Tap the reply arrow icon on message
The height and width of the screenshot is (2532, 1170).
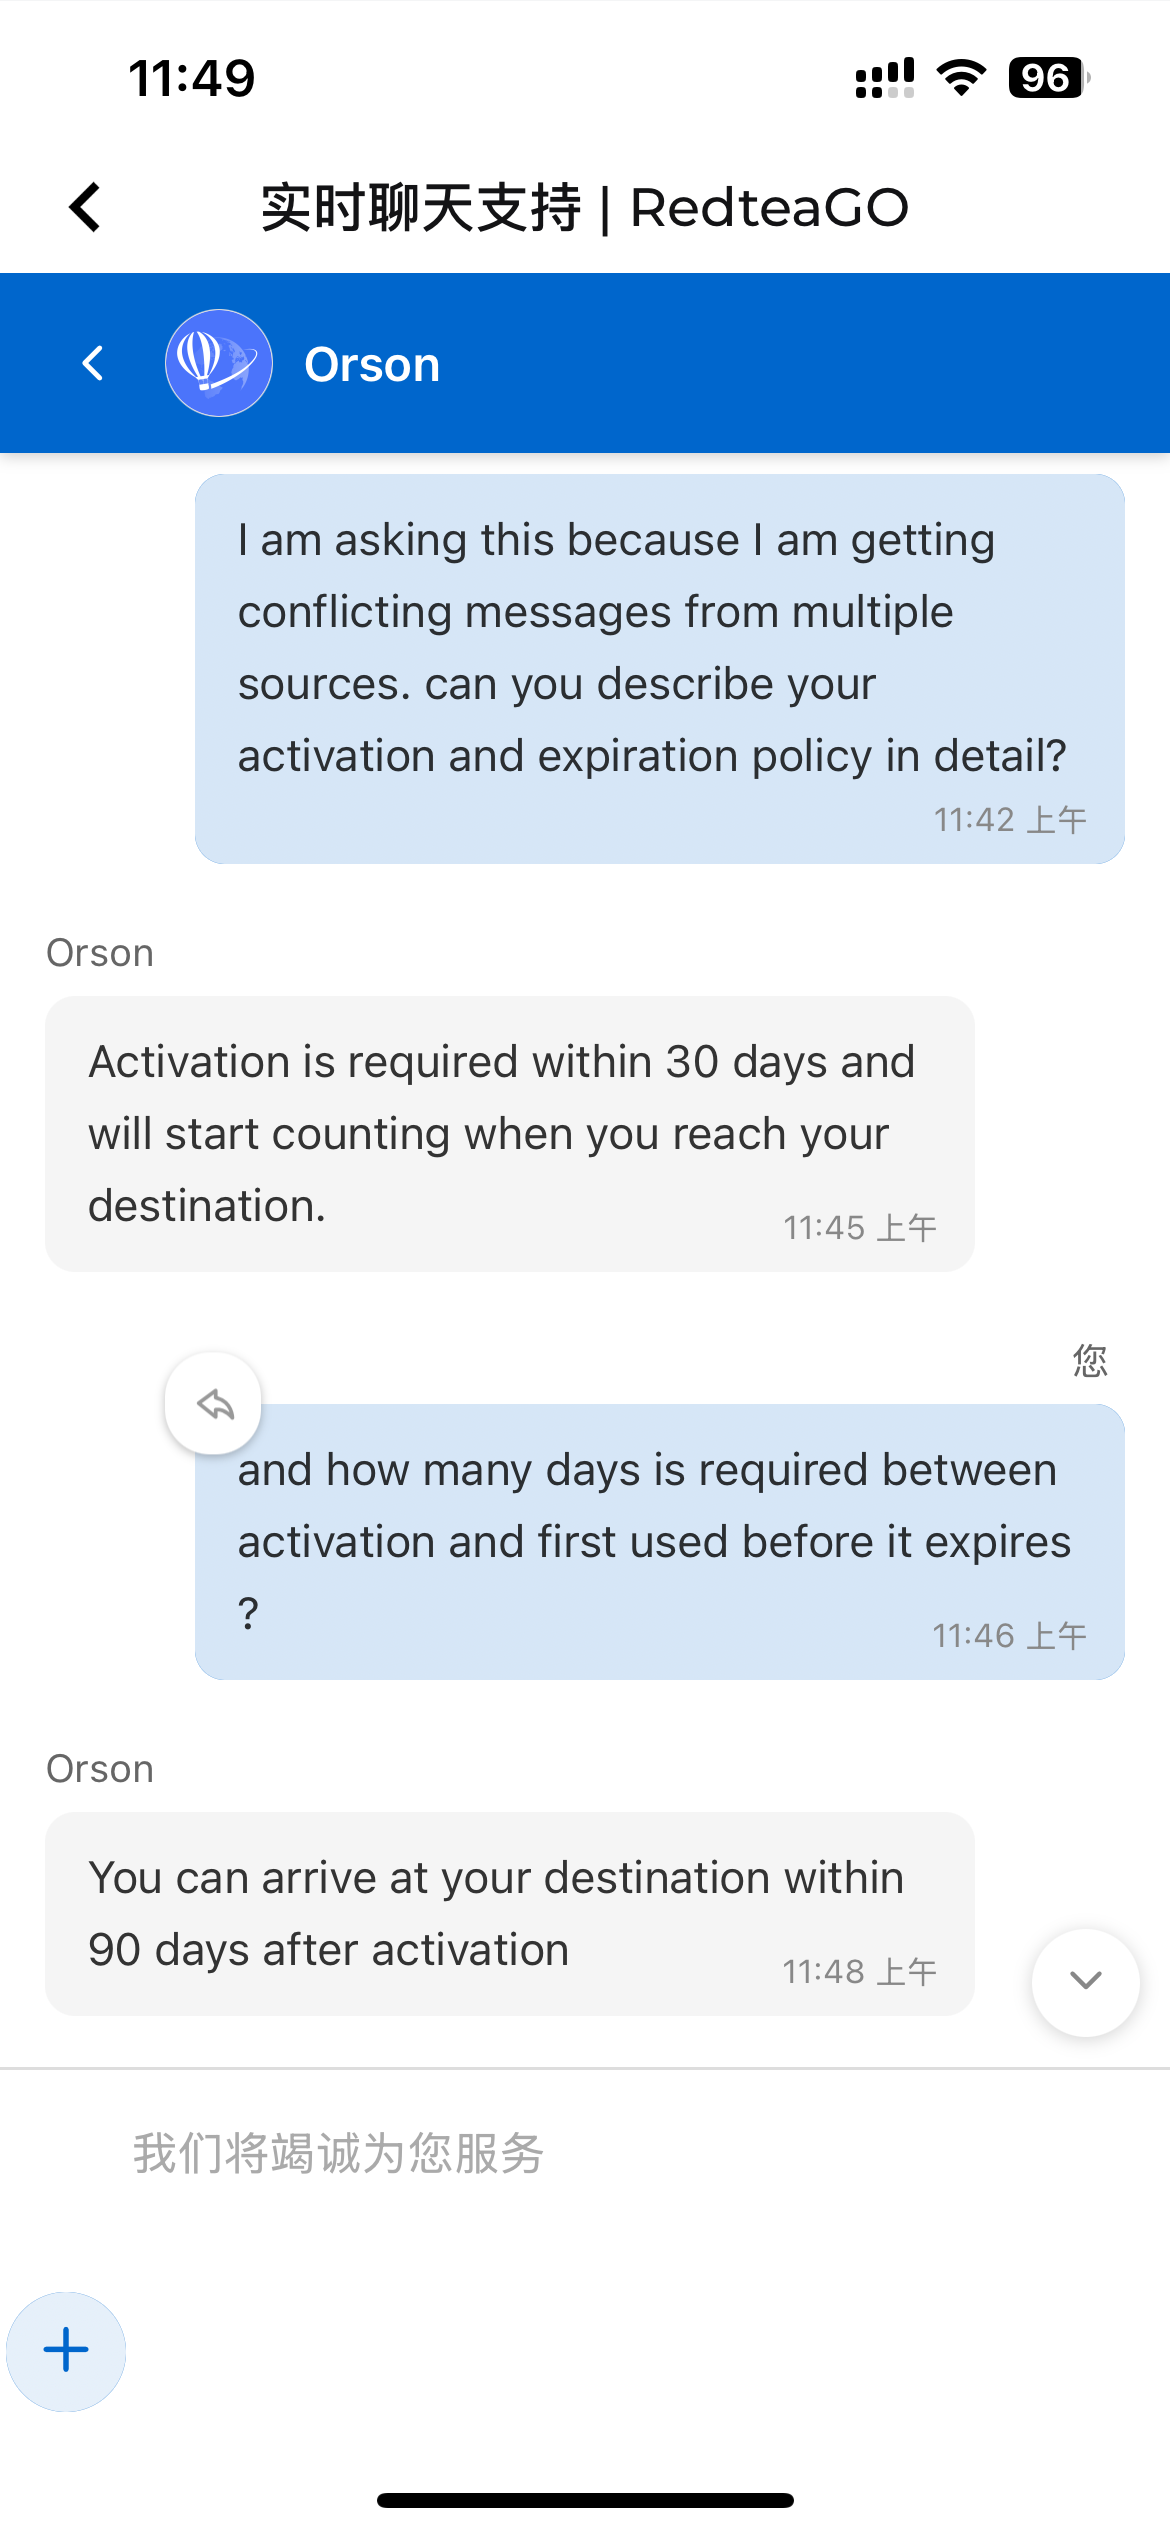click(214, 1404)
